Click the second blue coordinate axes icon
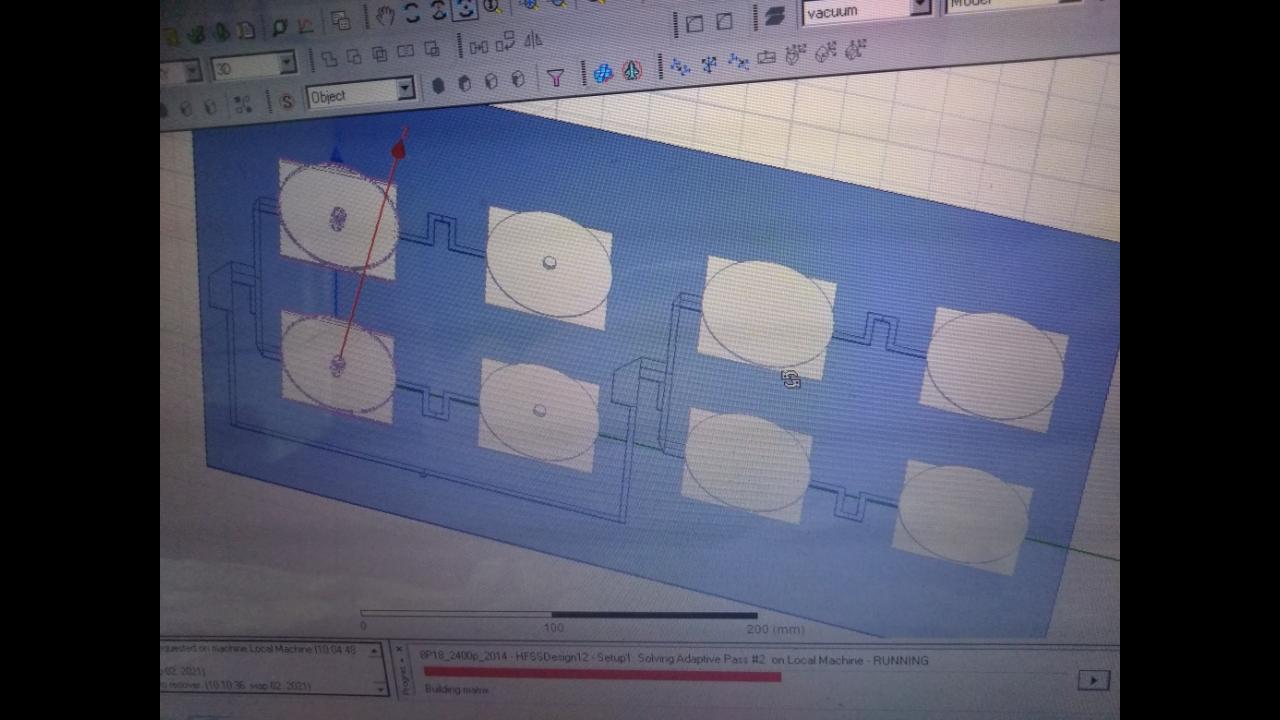This screenshot has height=720, width=1280. (x=709, y=65)
